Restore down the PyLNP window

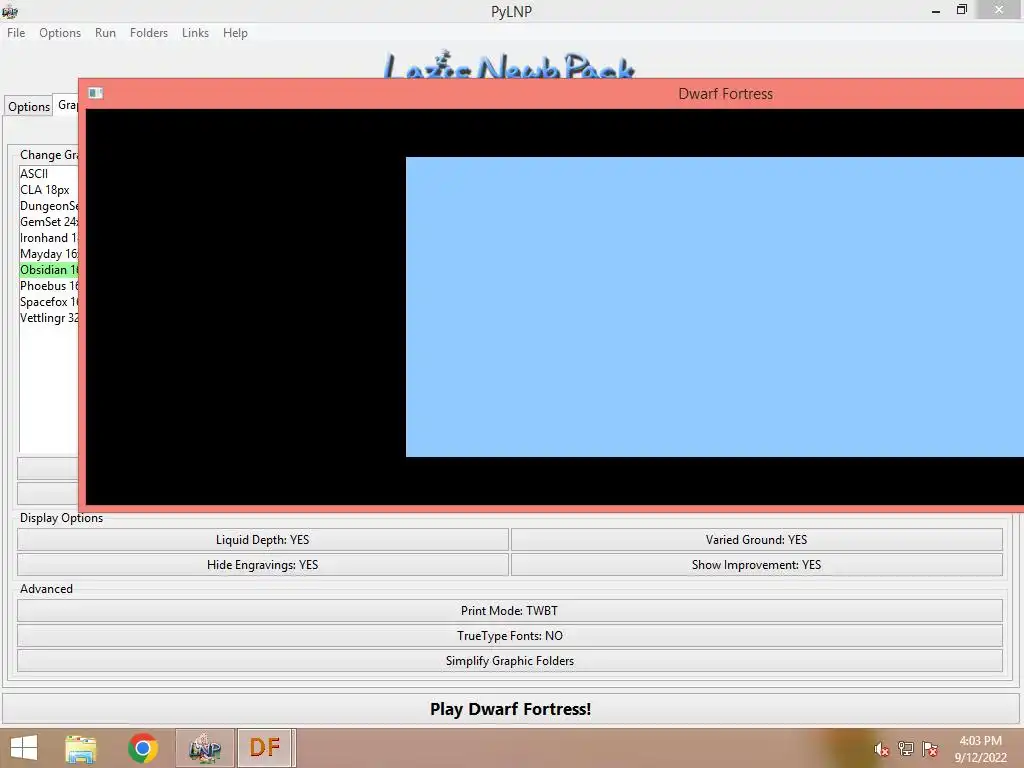[x=961, y=10]
